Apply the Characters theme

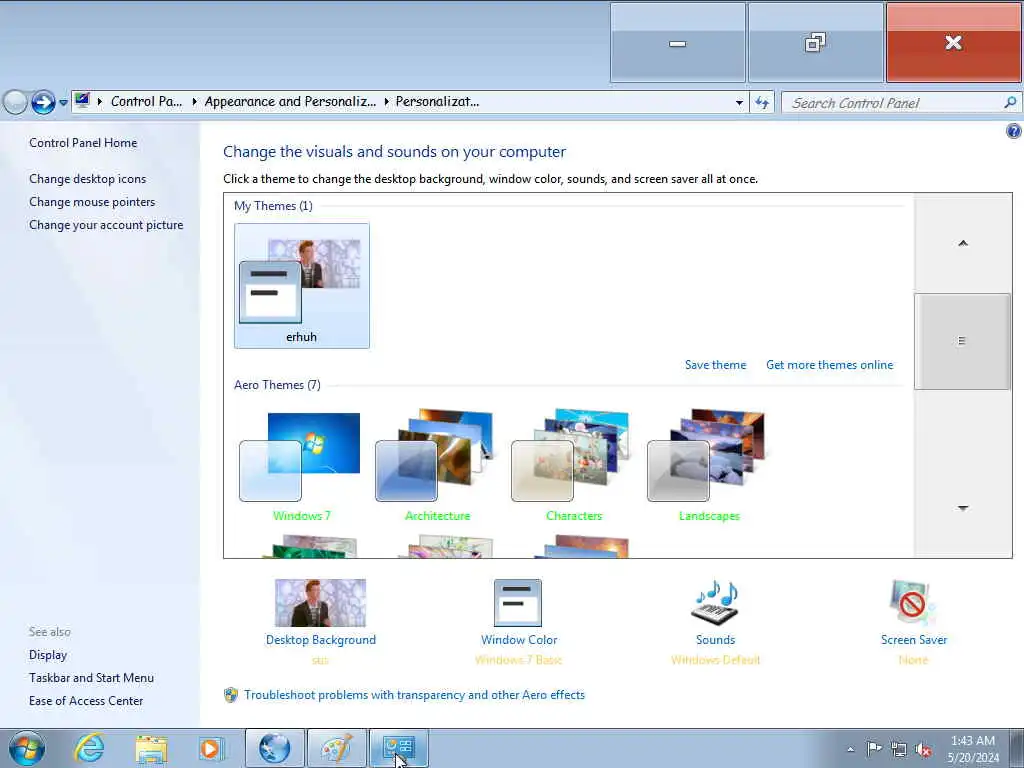[x=573, y=465]
